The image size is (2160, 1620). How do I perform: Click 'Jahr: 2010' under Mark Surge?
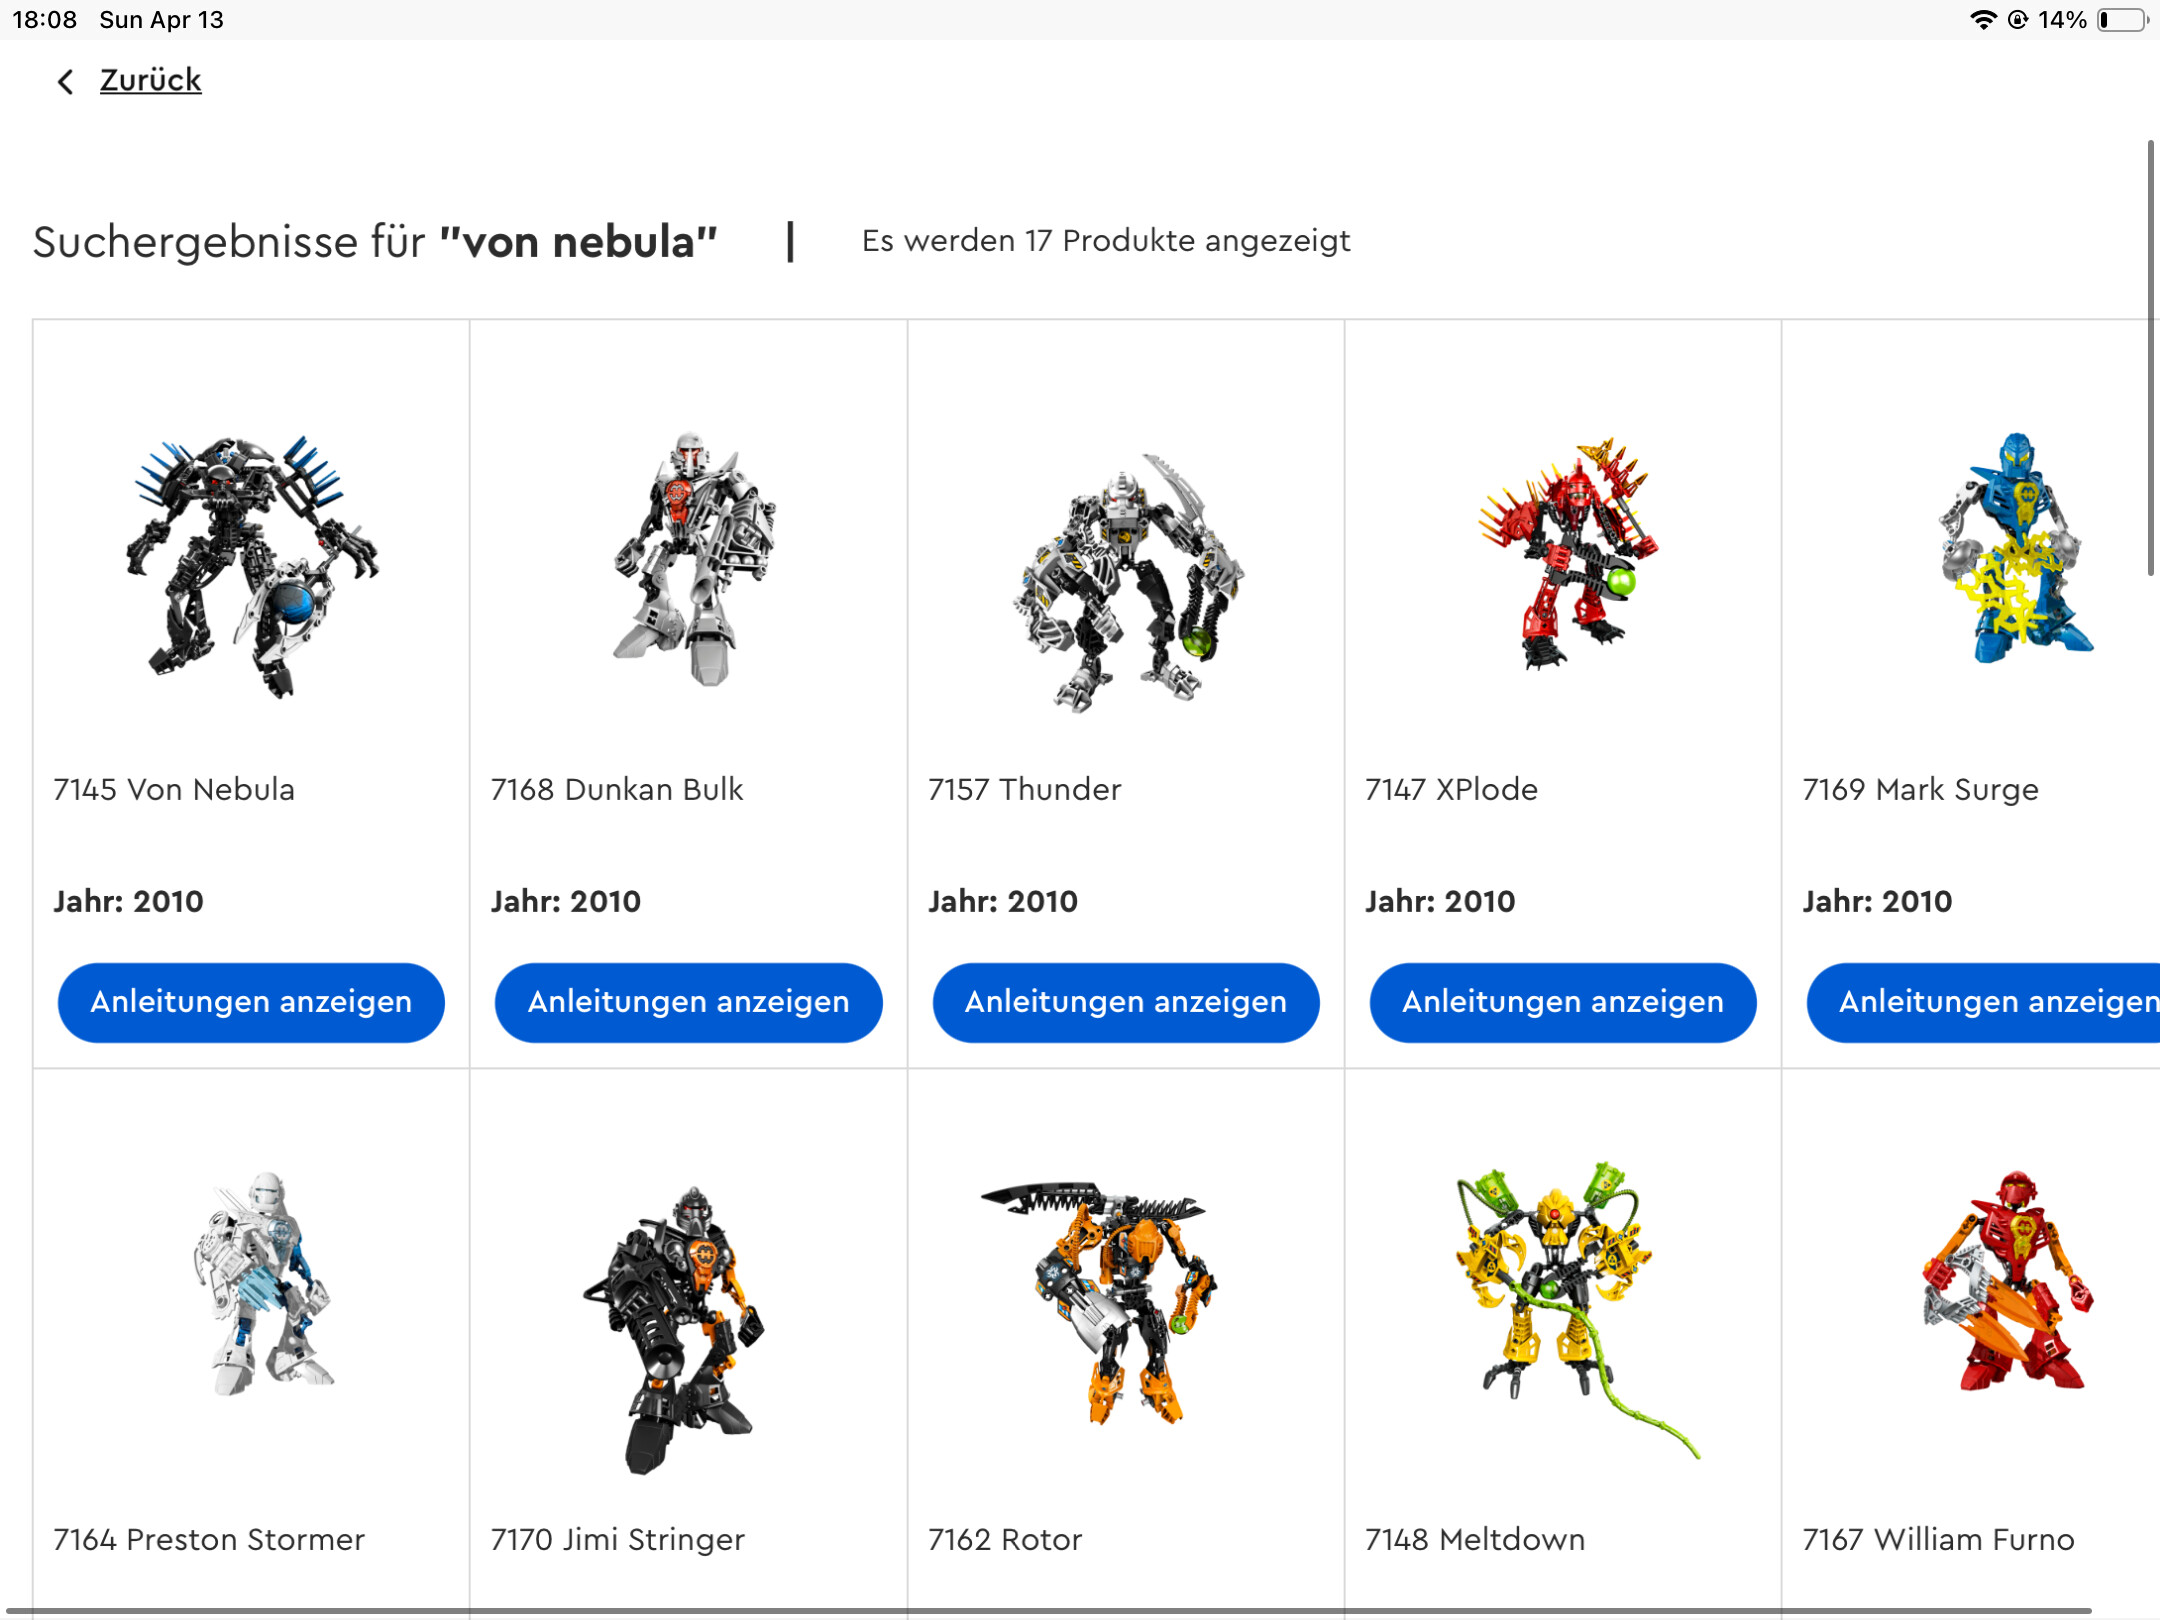click(1877, 902)
